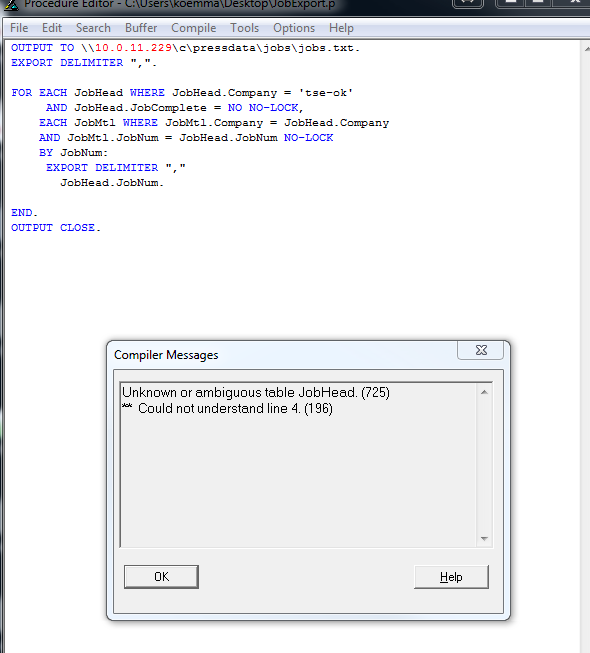Place the cursor on the FOR EACH JobHead line

click(182, 92)
